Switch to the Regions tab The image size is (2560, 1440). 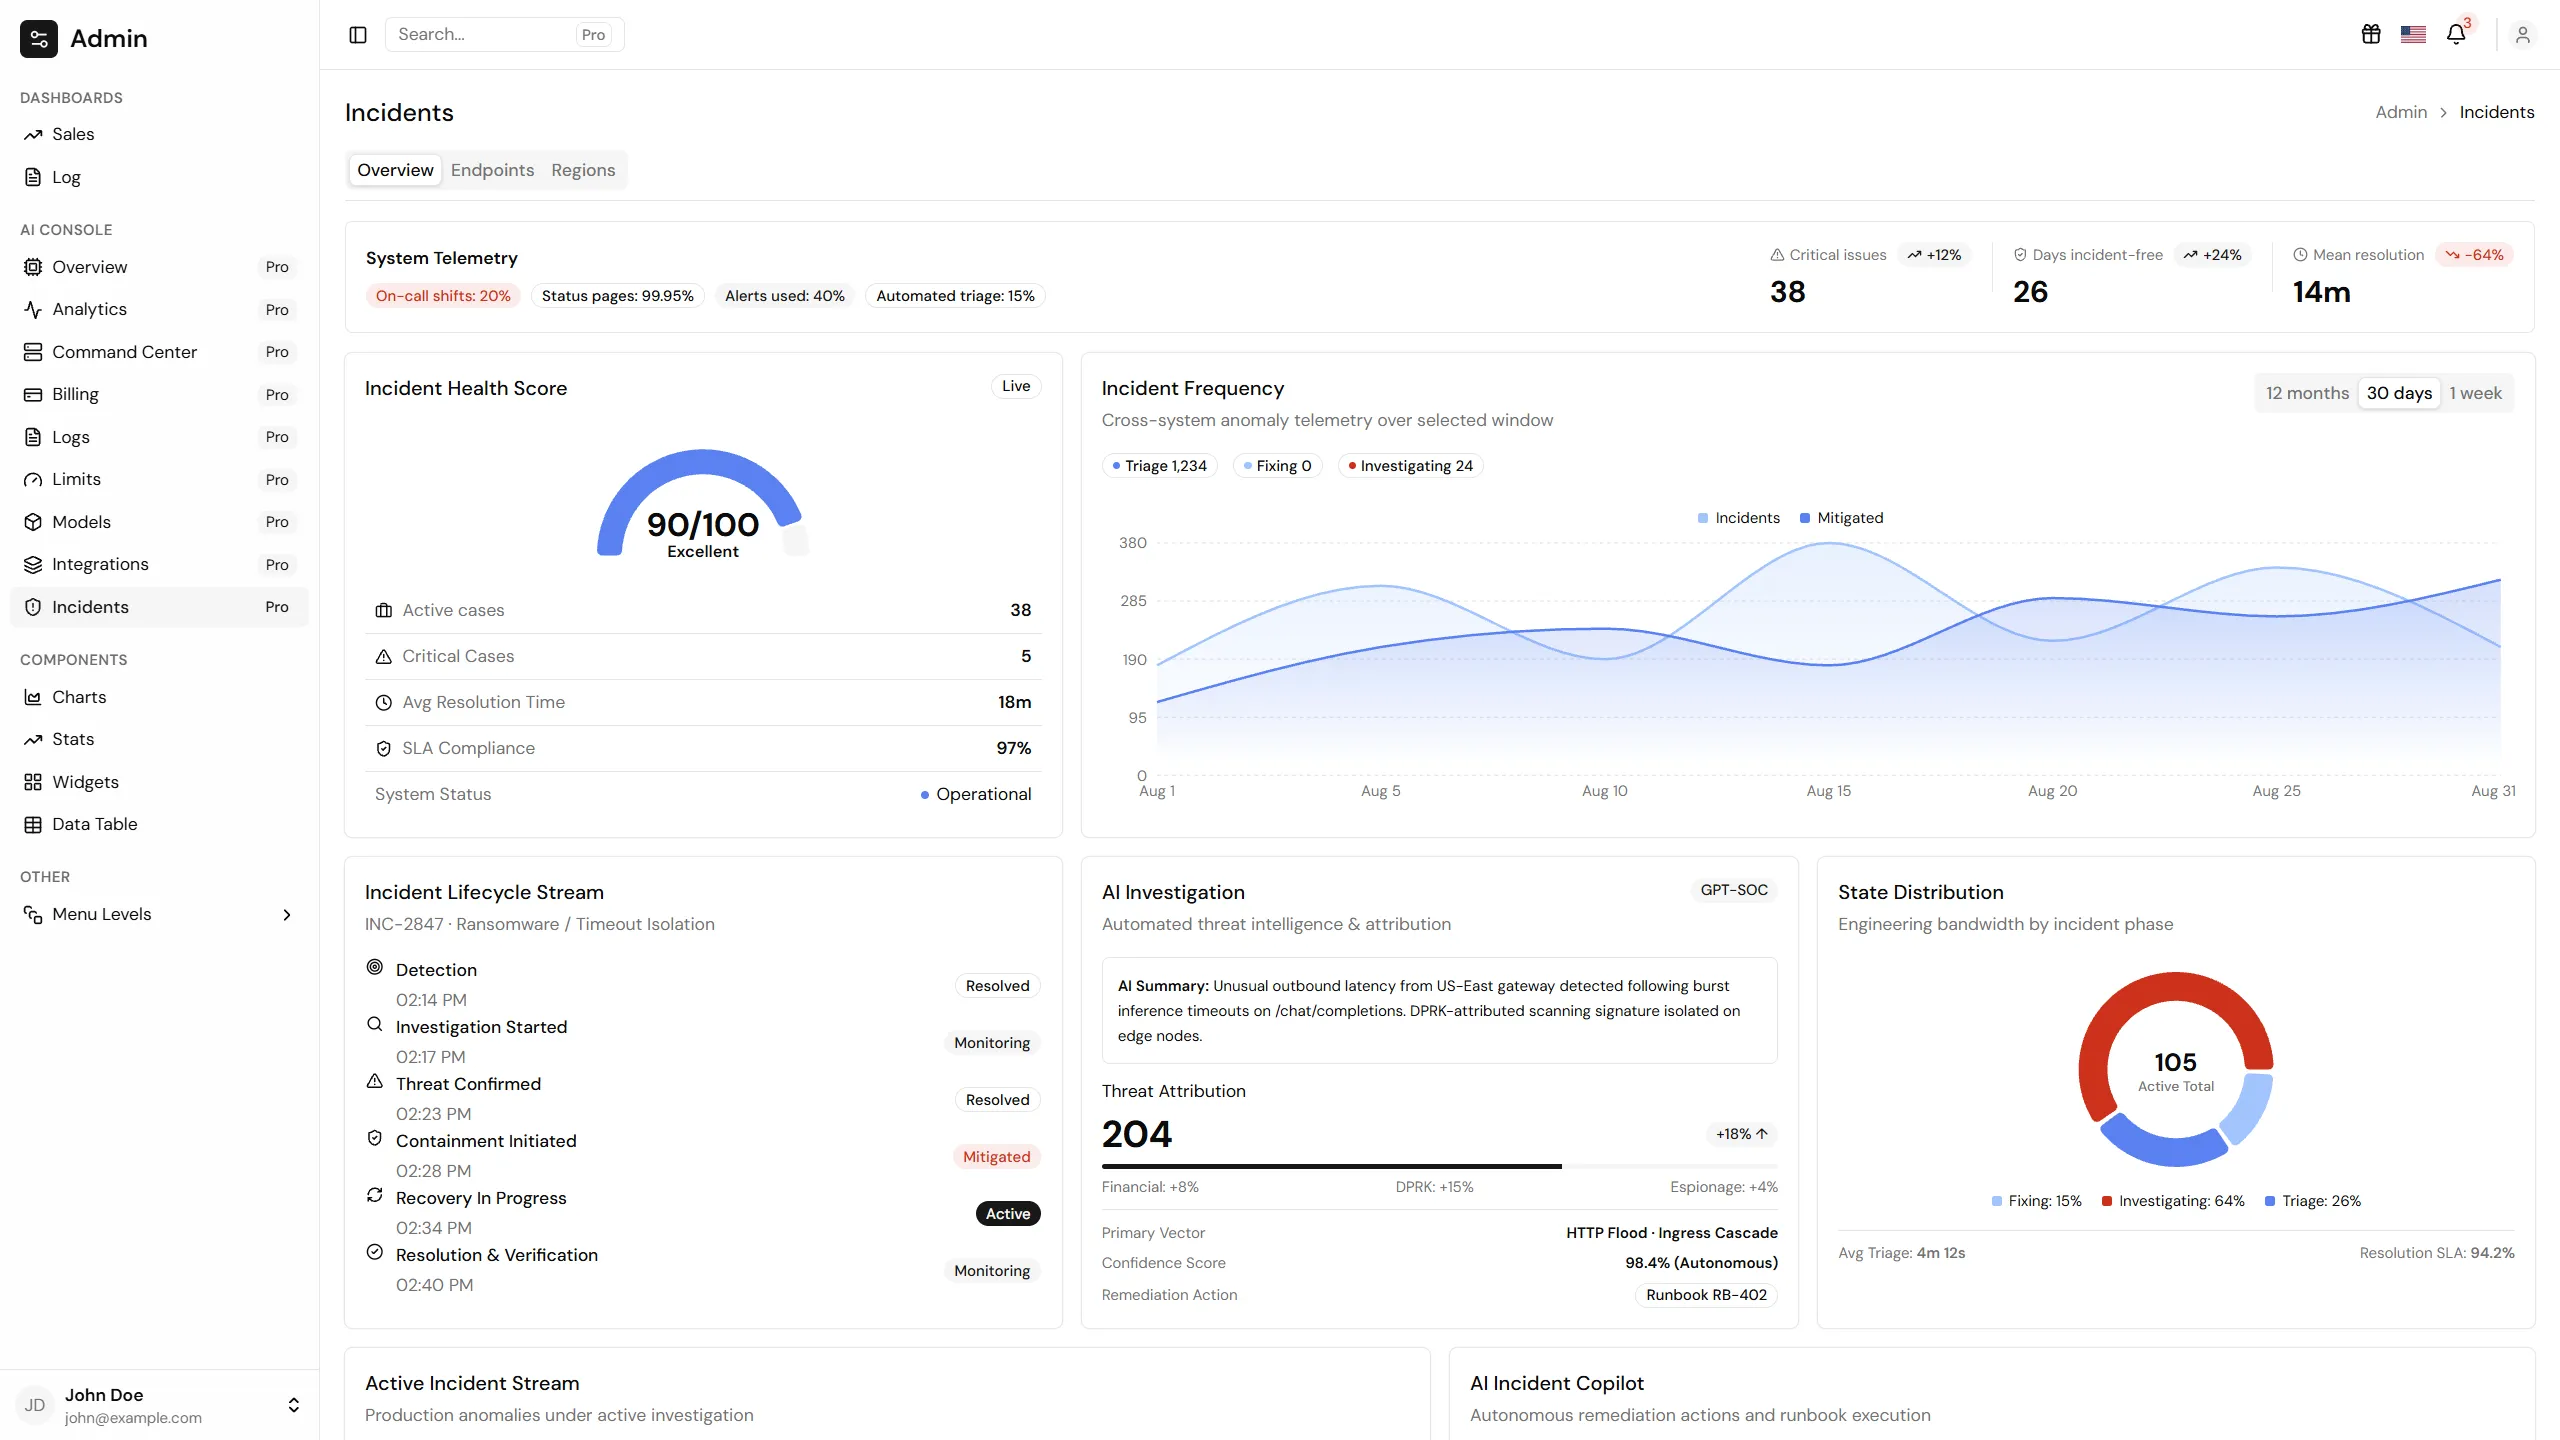pos(583,170)
